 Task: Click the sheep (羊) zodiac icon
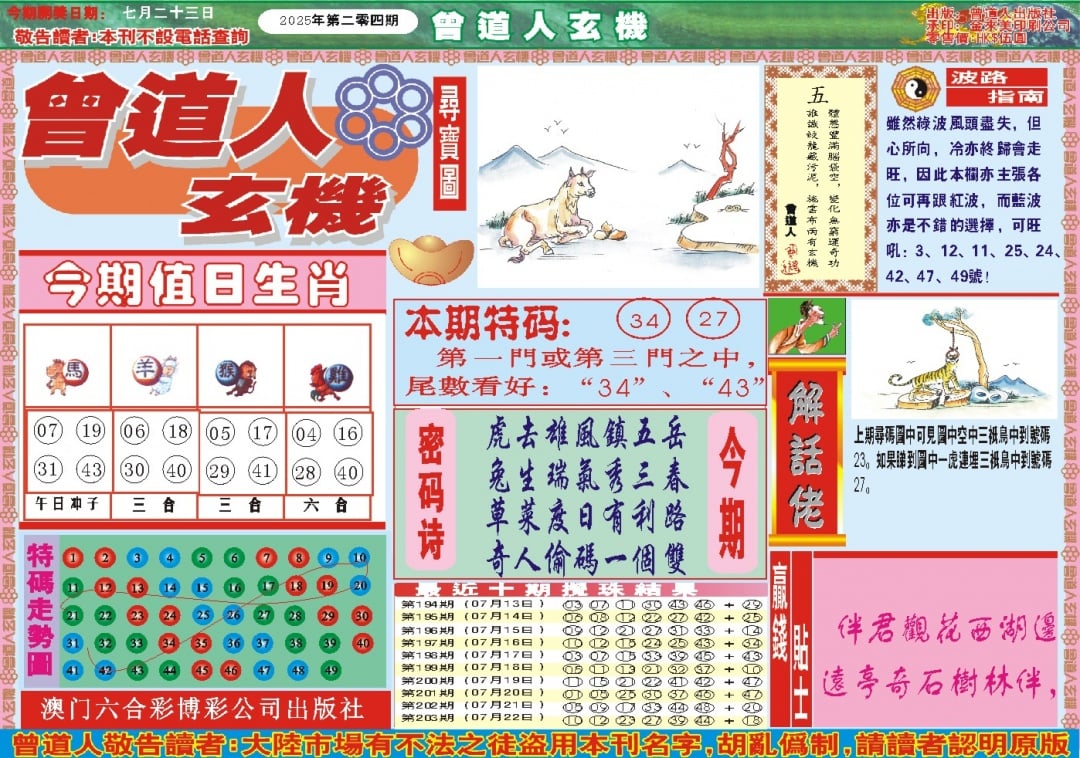click(x=154, y=374)
